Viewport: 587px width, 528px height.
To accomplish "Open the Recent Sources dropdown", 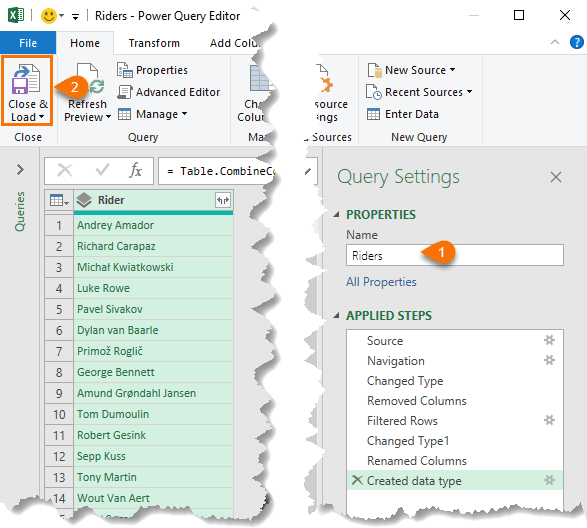I will (x=419, y=92).
